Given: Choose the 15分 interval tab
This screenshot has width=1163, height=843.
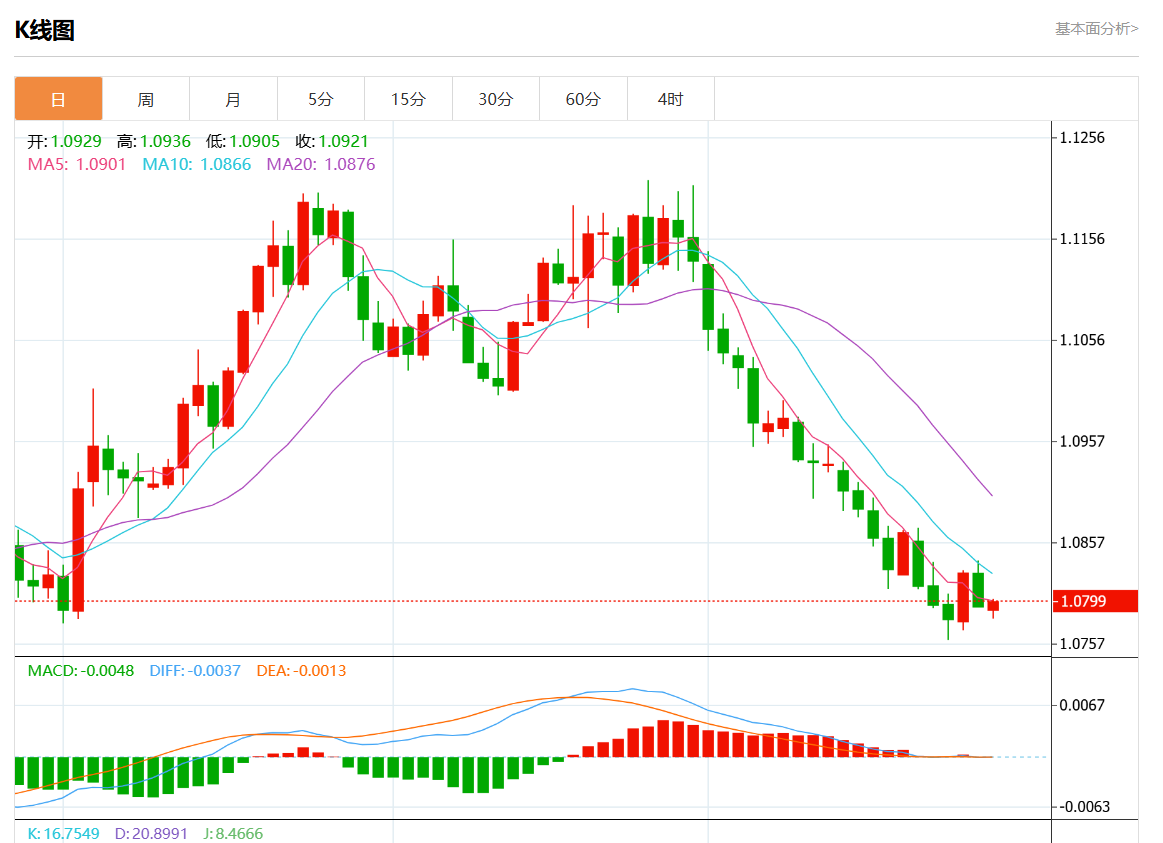Looking at the screenshot, I should click(x=408, y=99).
